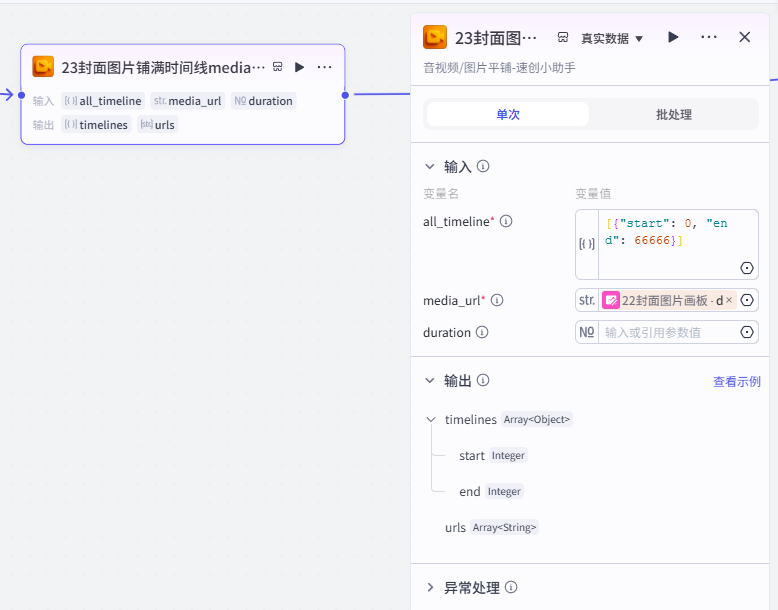Switch to the 批处理 tab
This screenshot has height=610, width=778.
673,115
